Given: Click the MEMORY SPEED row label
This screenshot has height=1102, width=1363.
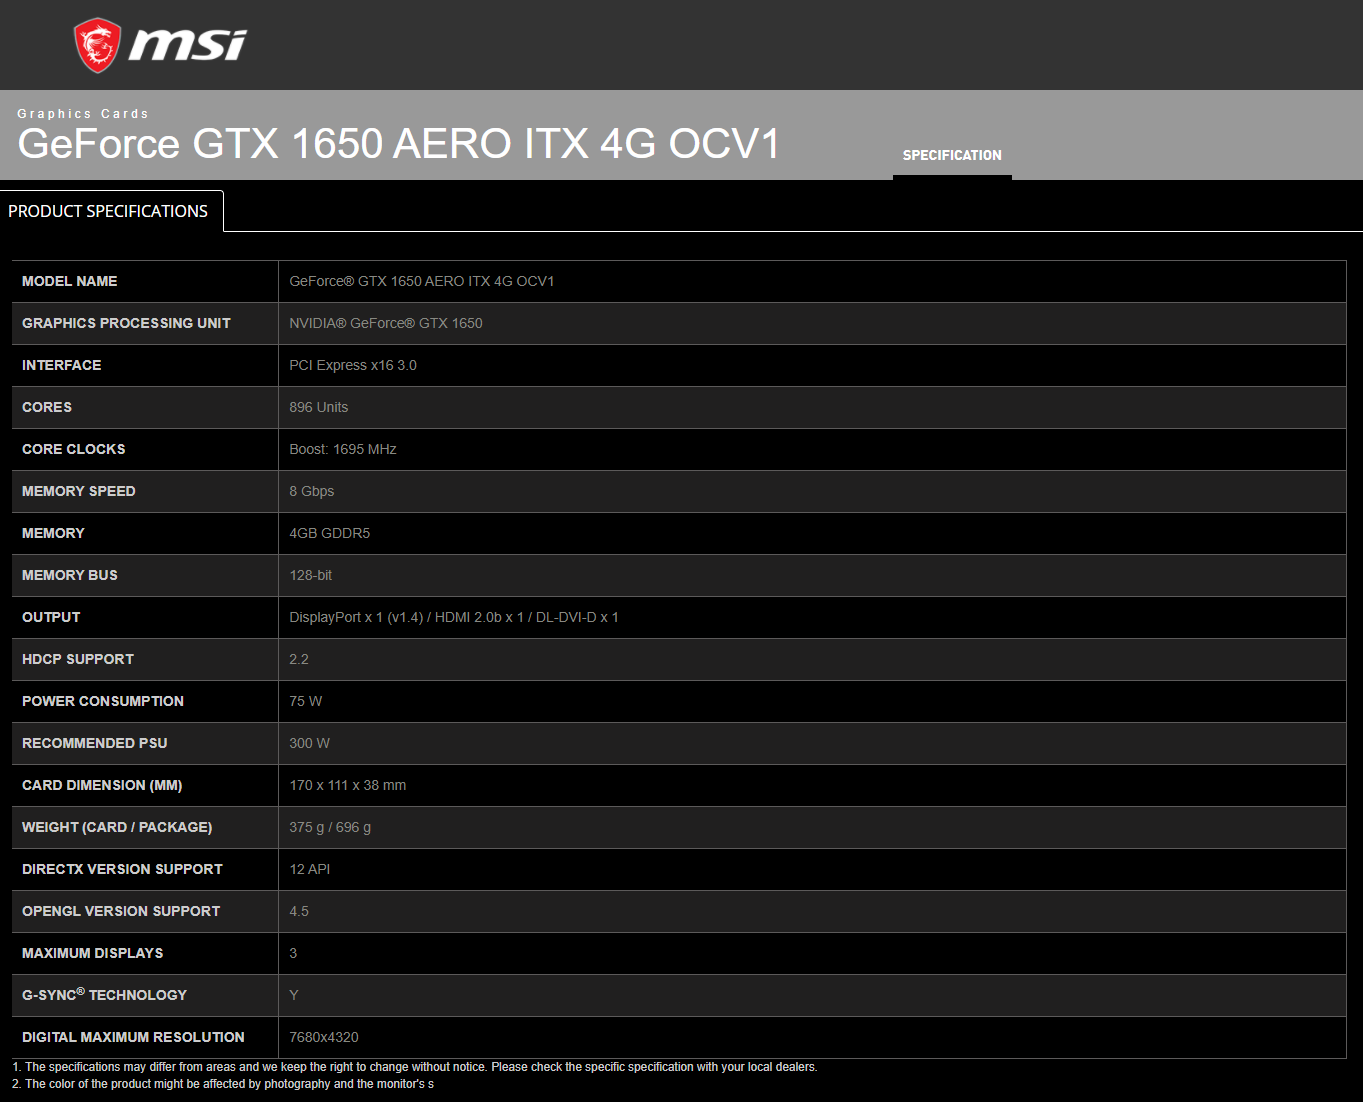Looking at the screenshot, I should (78, 491).
